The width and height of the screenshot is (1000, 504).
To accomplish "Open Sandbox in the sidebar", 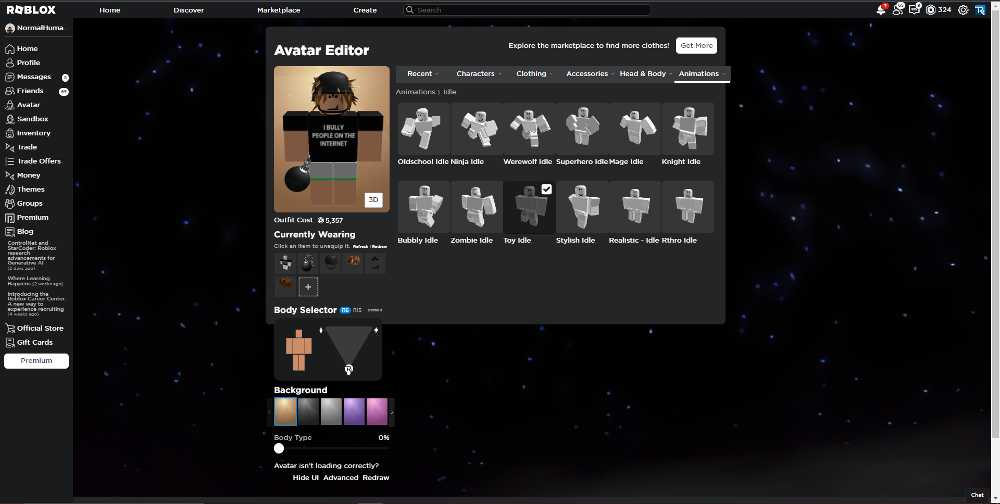I will 27,119.
